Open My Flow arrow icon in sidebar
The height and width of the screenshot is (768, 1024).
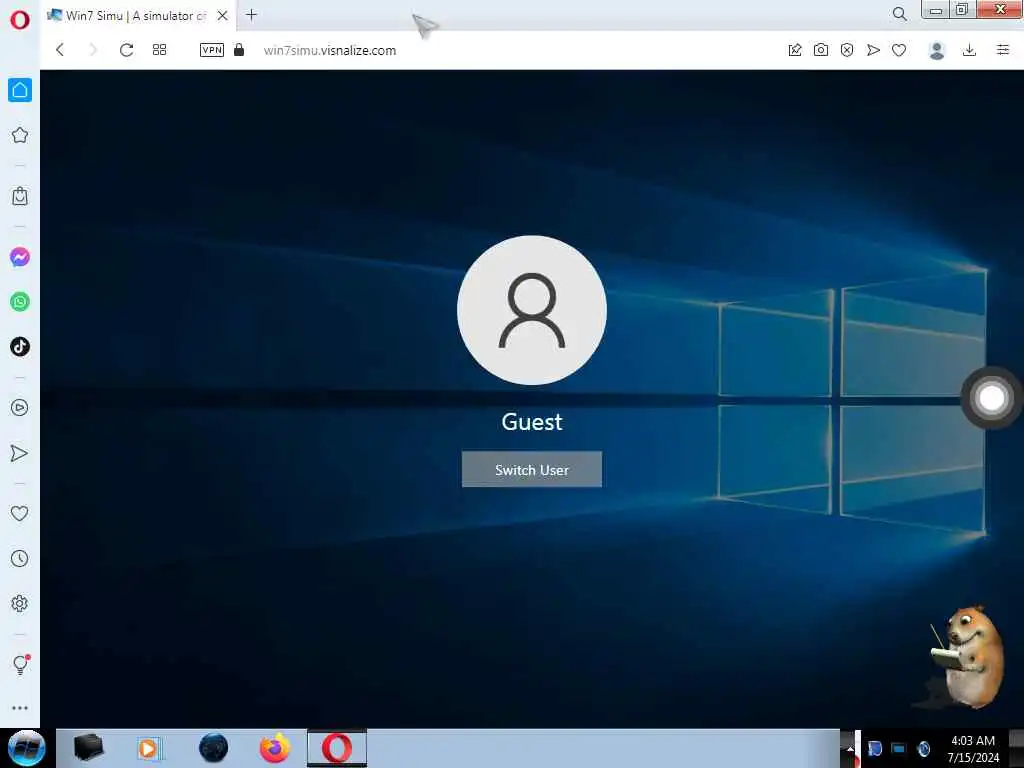coord(20,453)
